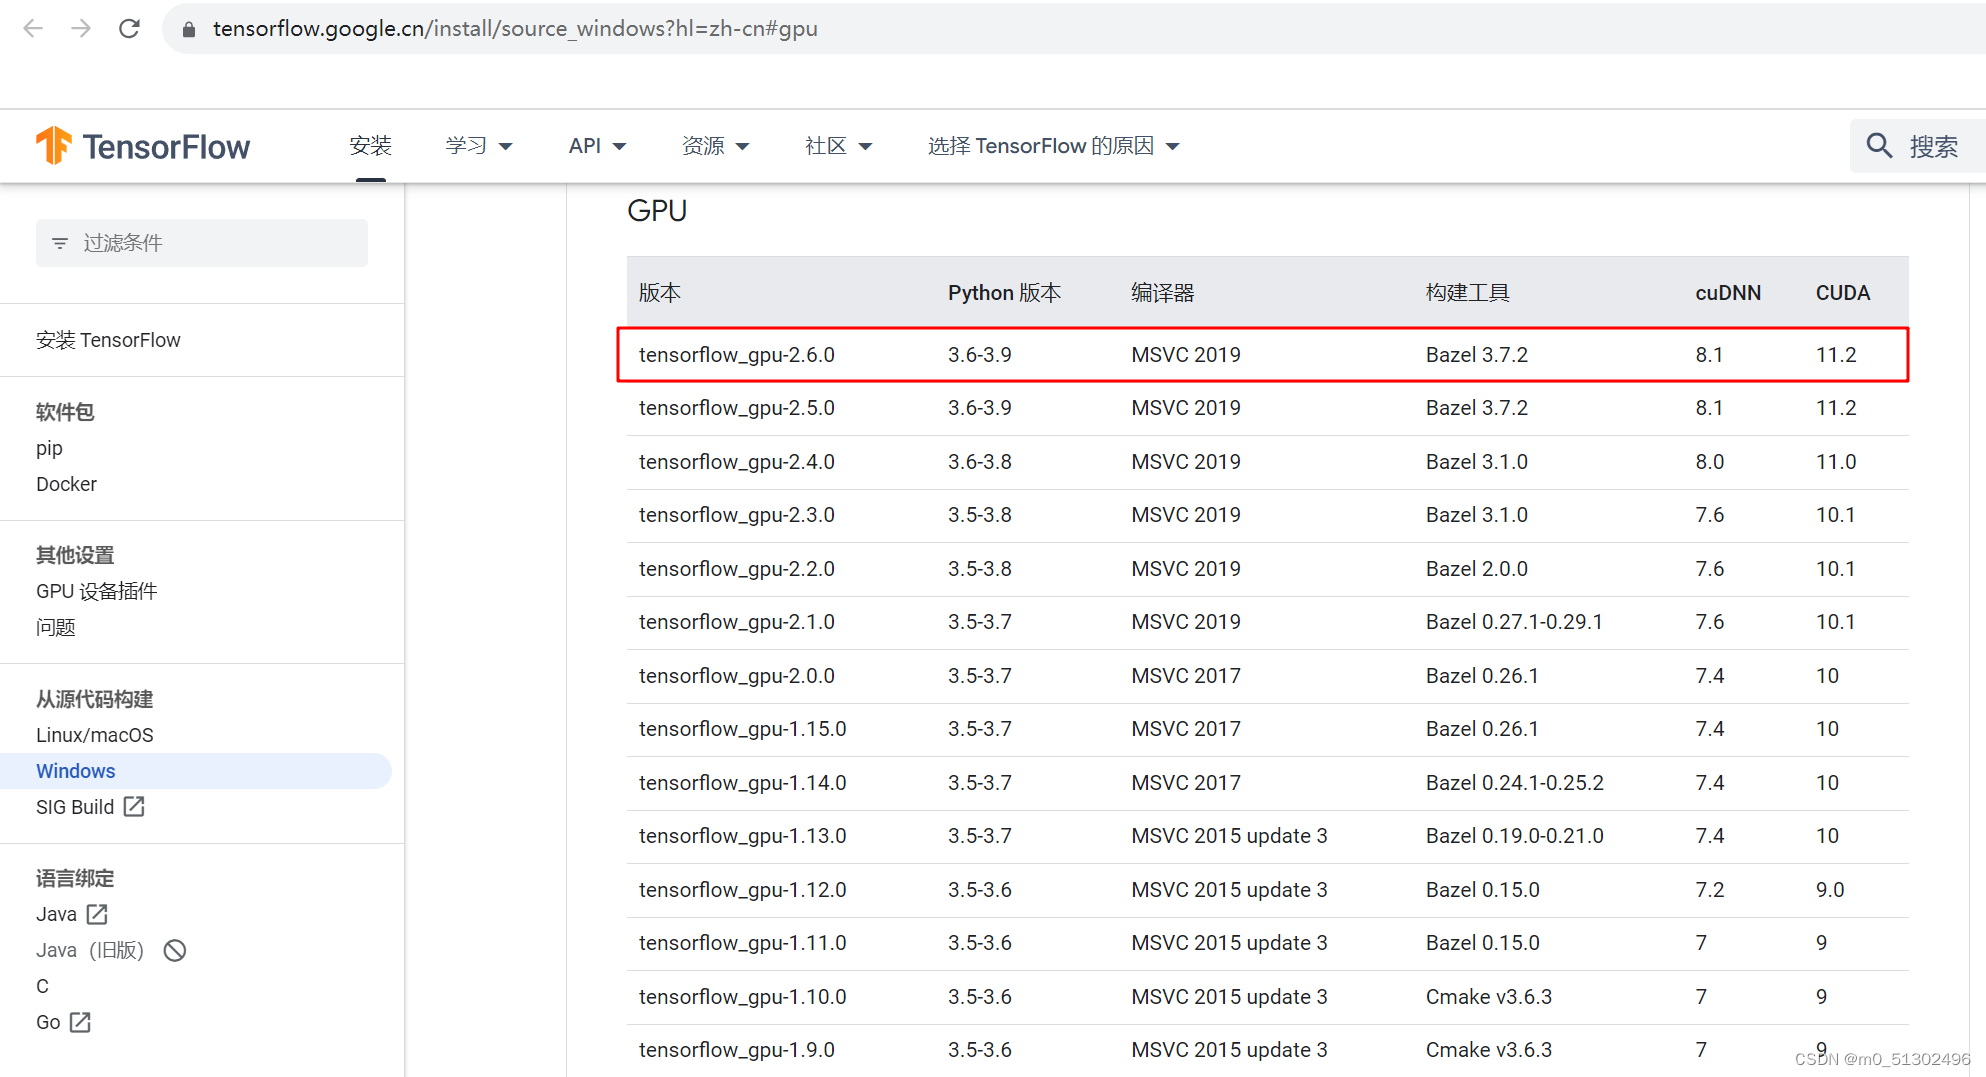Expand 选择 TensorFlow 的原因 dropdown
This screenshot has height=1077, width=1986.
pos(1053,146)
